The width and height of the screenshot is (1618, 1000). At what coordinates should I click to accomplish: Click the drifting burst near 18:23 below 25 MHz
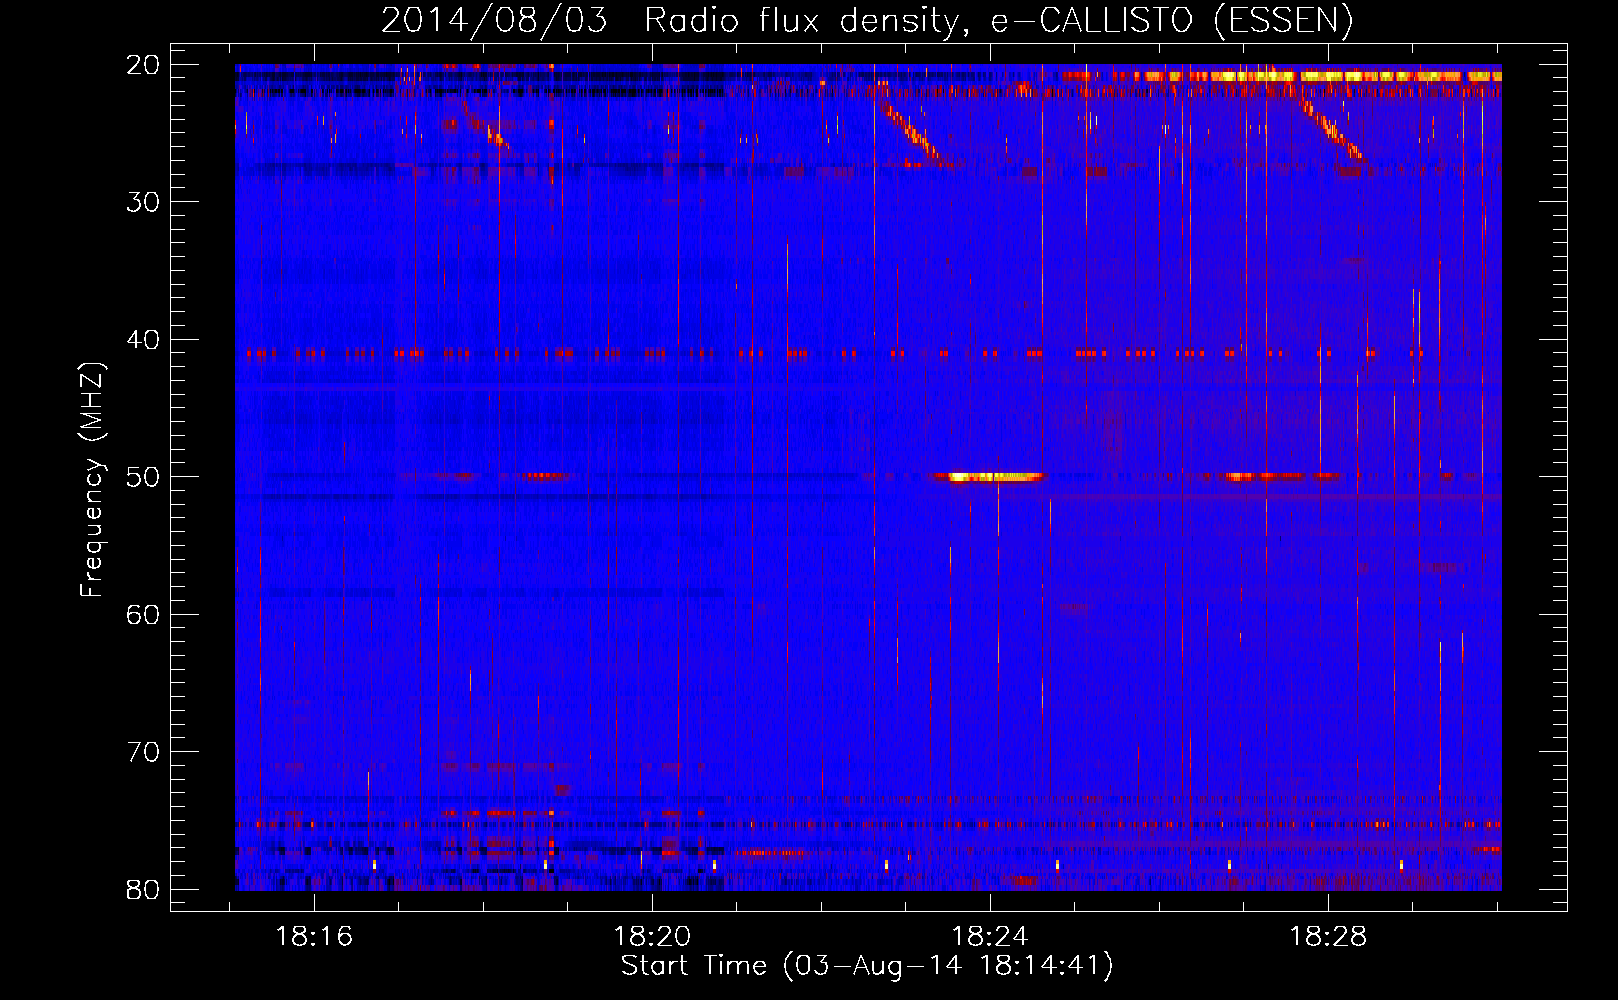910,128
